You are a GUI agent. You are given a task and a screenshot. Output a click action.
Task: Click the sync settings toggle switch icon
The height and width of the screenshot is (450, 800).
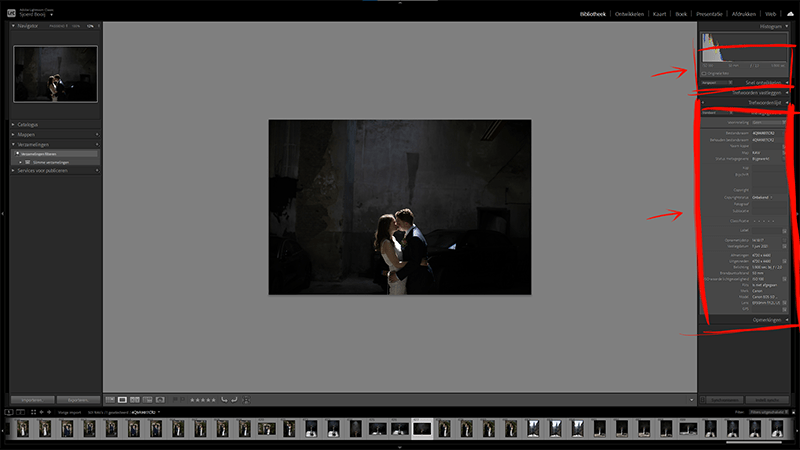[703, 400]
